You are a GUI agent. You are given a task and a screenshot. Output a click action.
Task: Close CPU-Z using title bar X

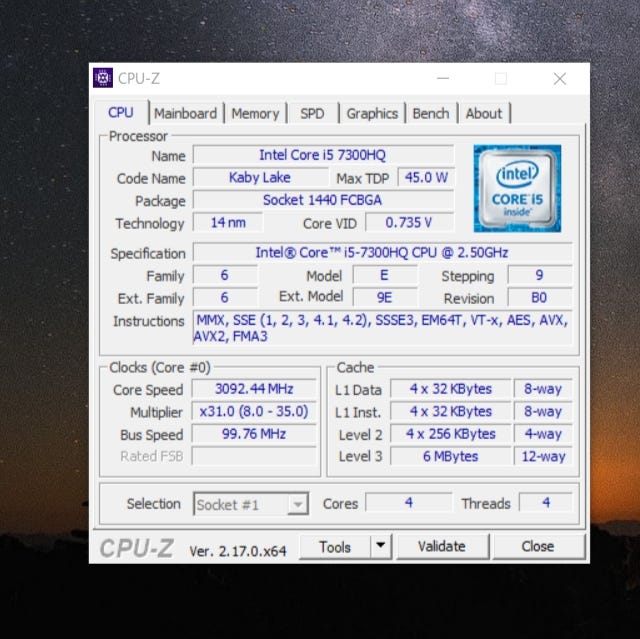559,78
